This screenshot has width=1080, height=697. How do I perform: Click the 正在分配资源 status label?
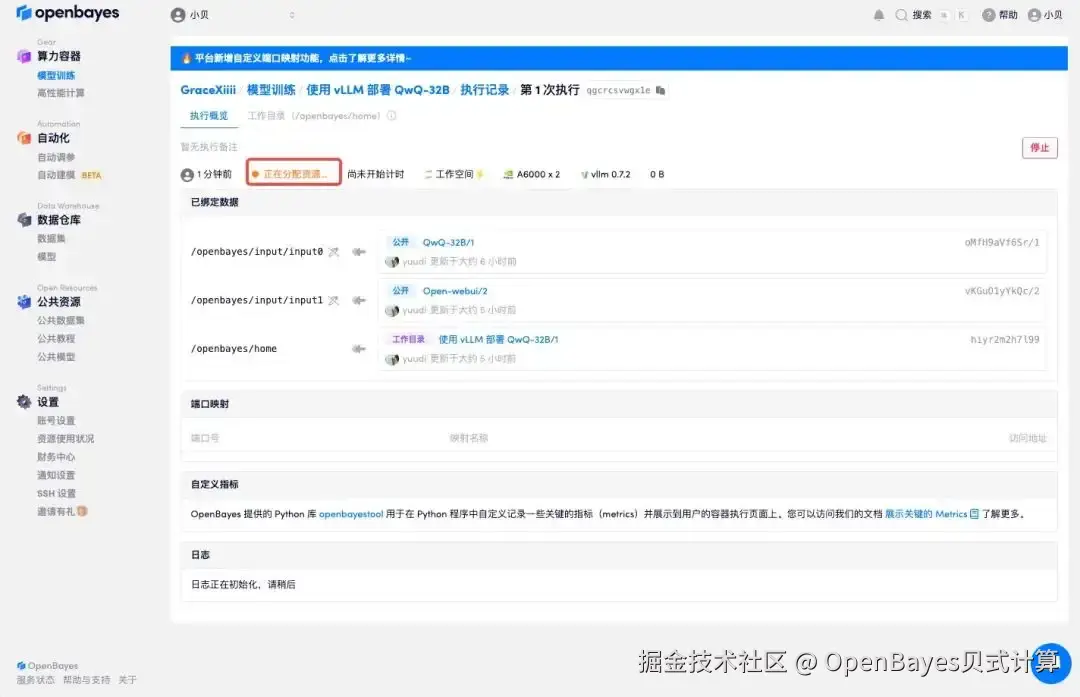293,174
